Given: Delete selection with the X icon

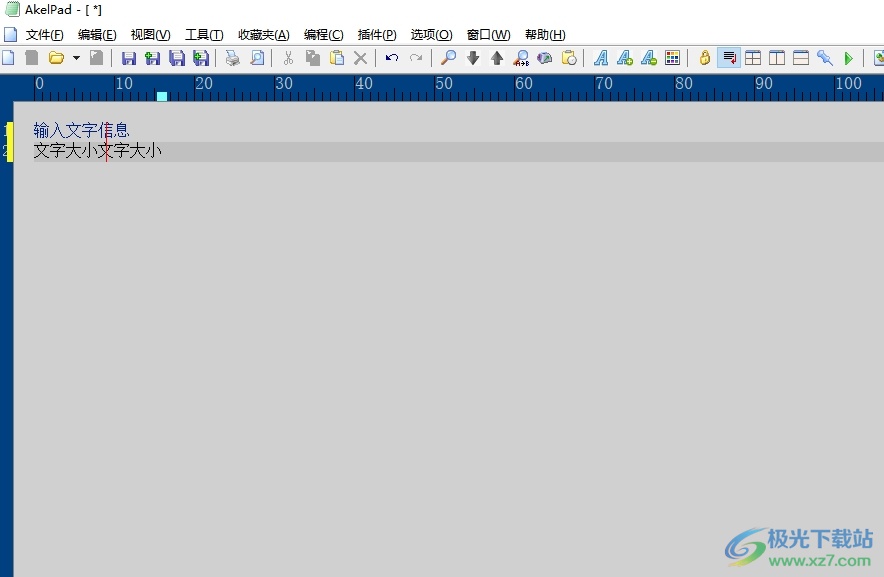Looking at the screenshot, I should [360, 58].
